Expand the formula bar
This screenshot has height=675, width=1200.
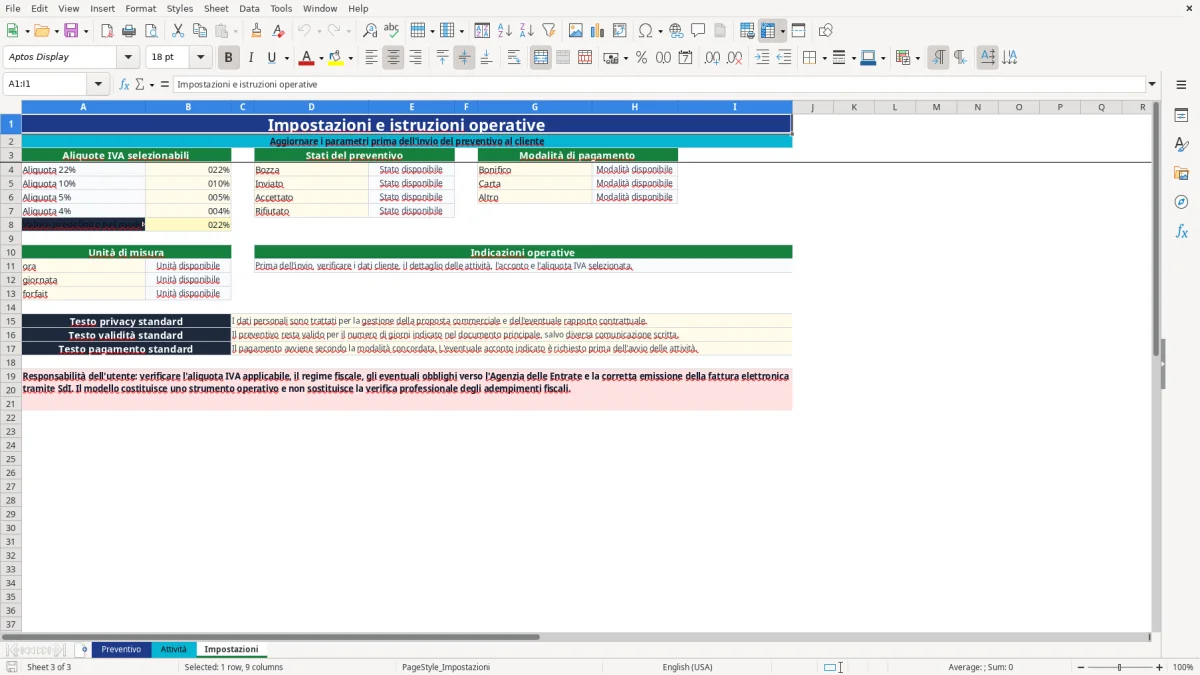[1152, 84]
